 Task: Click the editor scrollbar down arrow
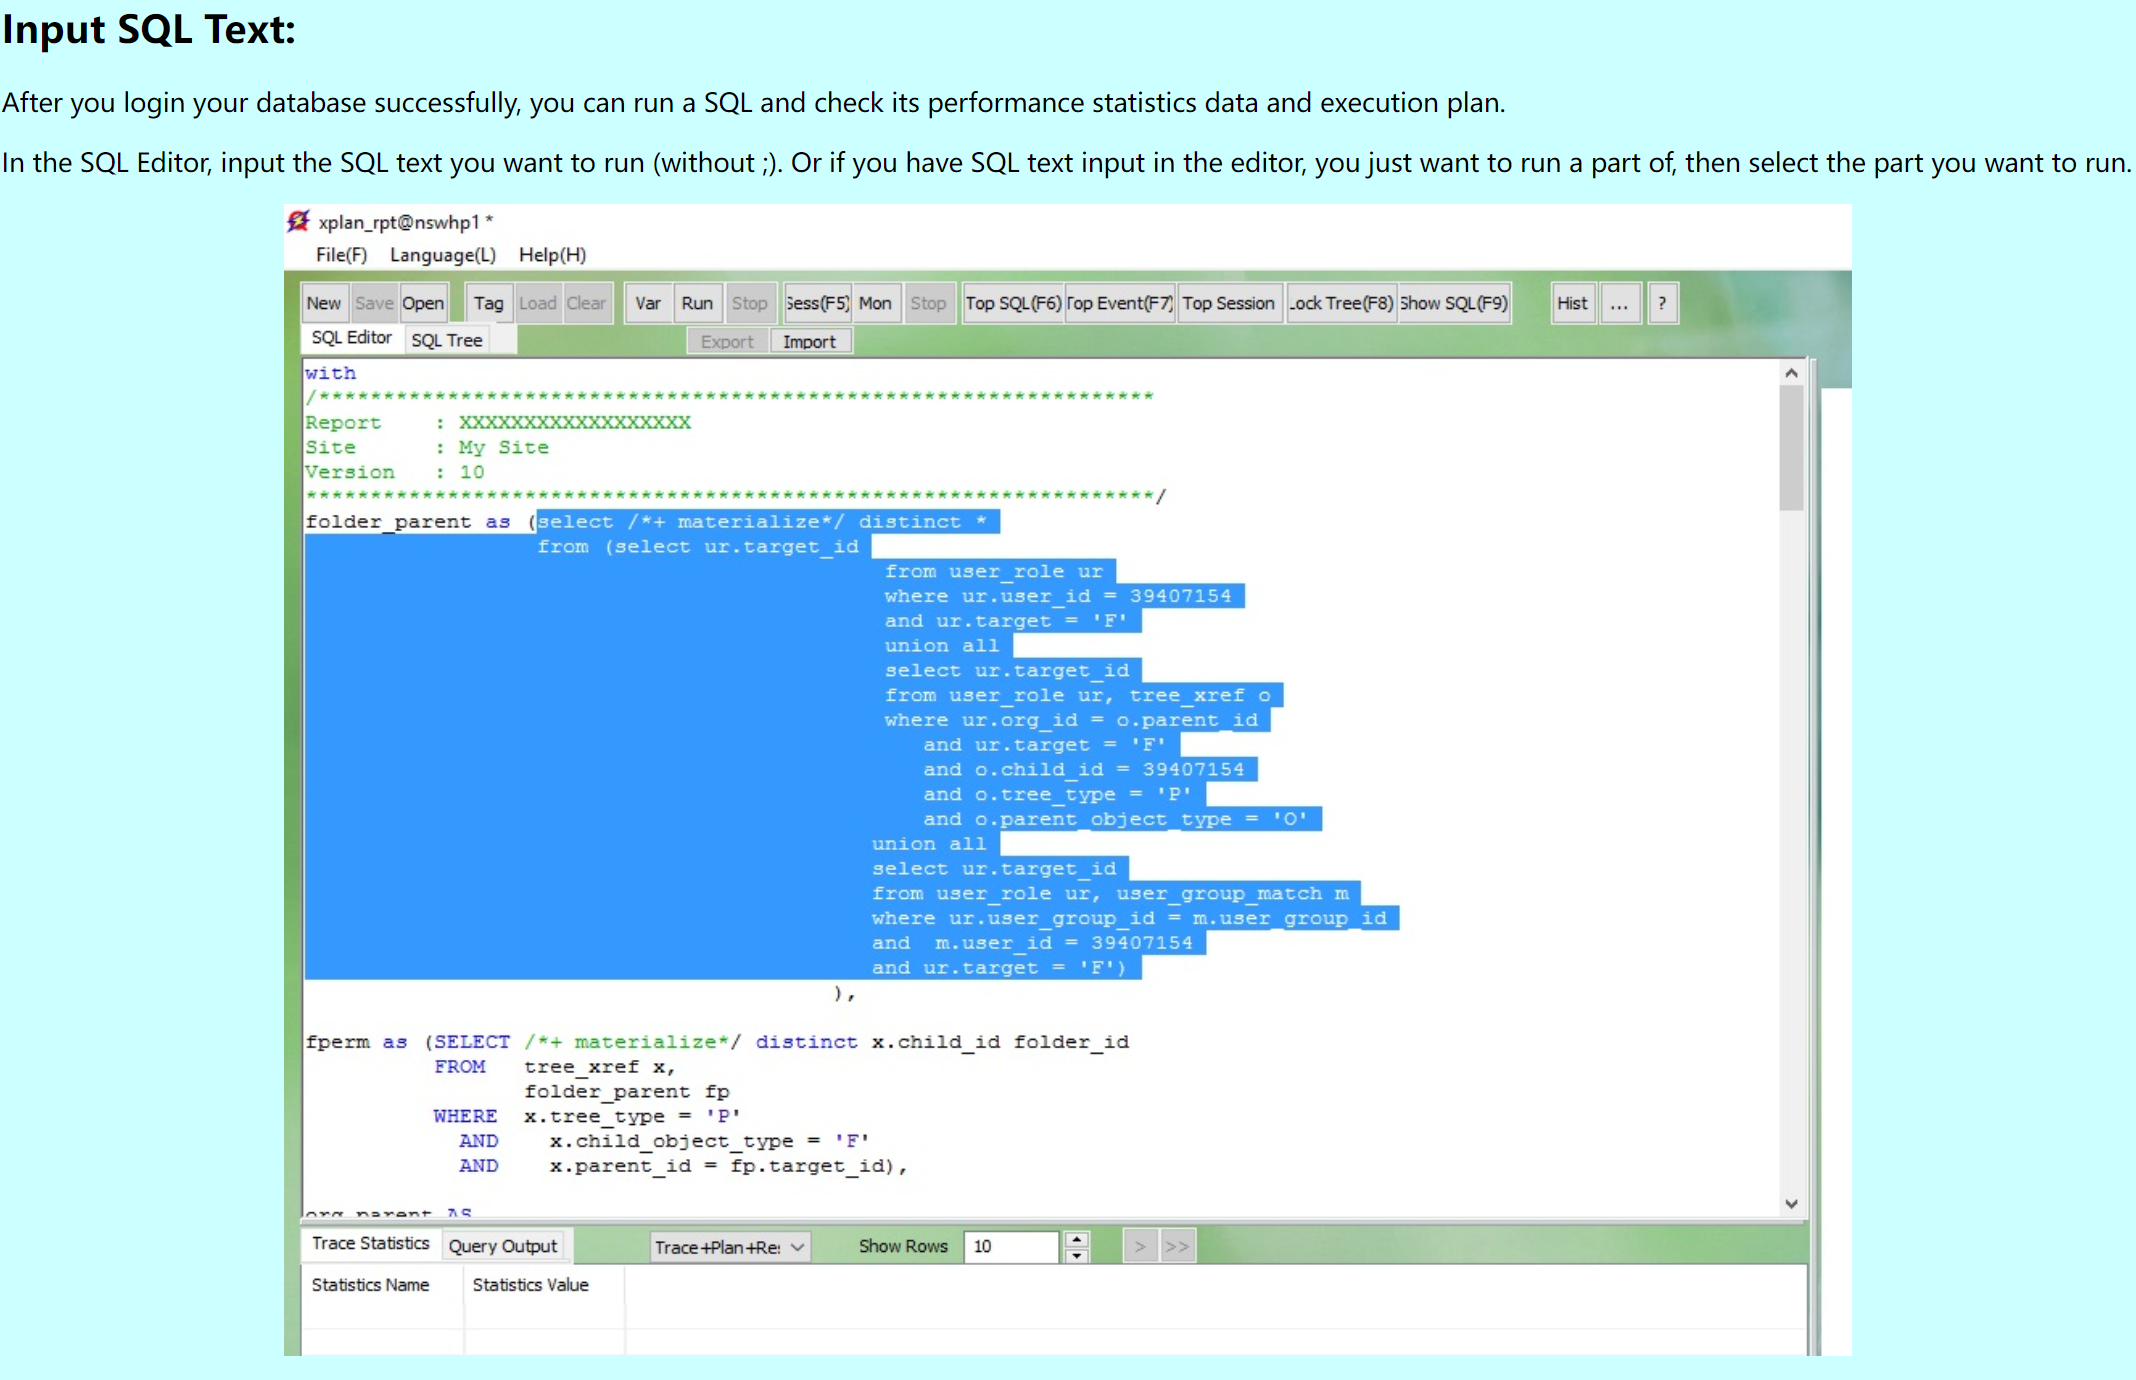[1791, 1204]
